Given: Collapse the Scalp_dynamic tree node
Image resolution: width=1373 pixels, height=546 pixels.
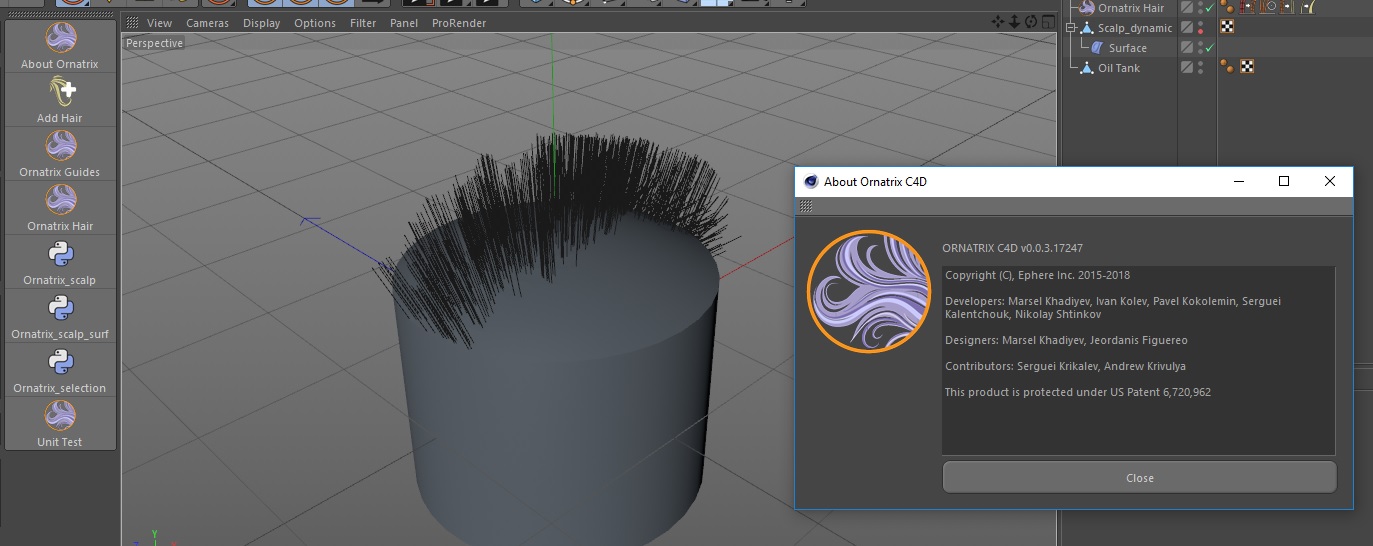Looking at the screenshot, I should [1071, 28].
